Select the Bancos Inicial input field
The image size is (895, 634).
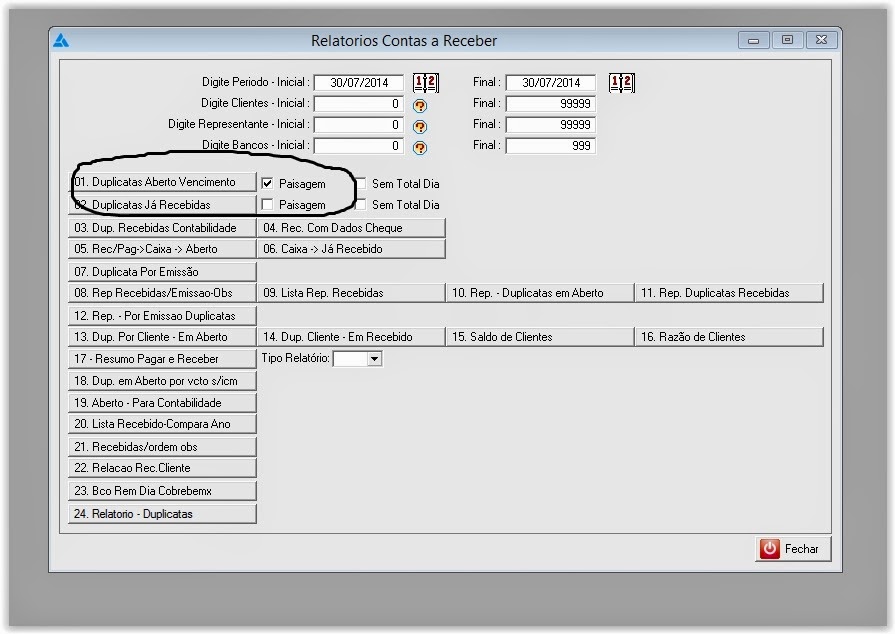click(358, 146)
